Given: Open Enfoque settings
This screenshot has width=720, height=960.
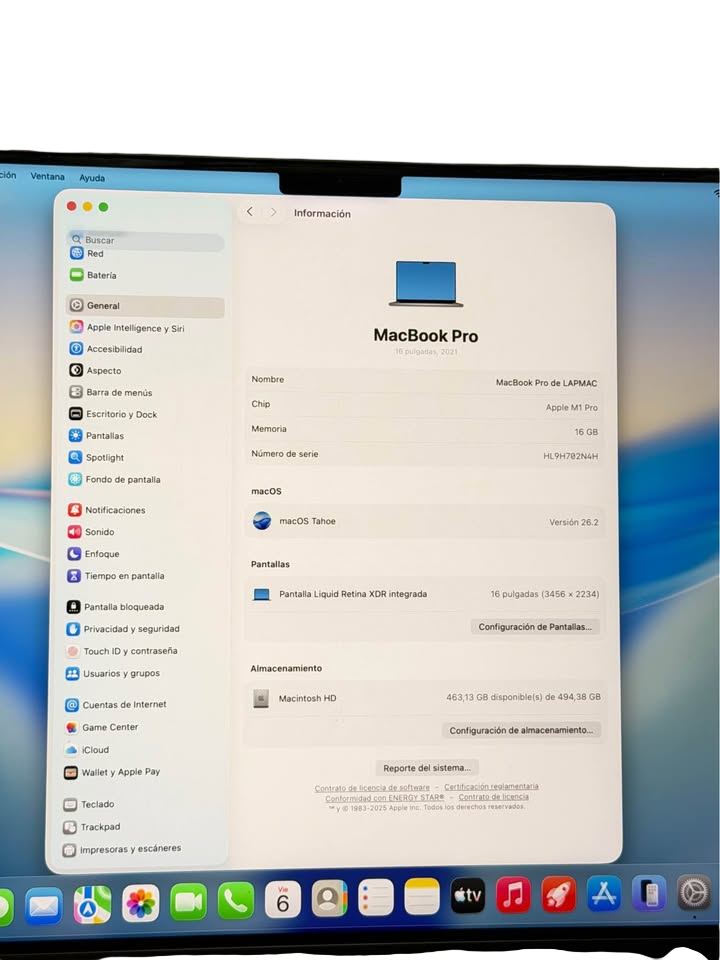Looking at the screenshot, I should (93, 553).
